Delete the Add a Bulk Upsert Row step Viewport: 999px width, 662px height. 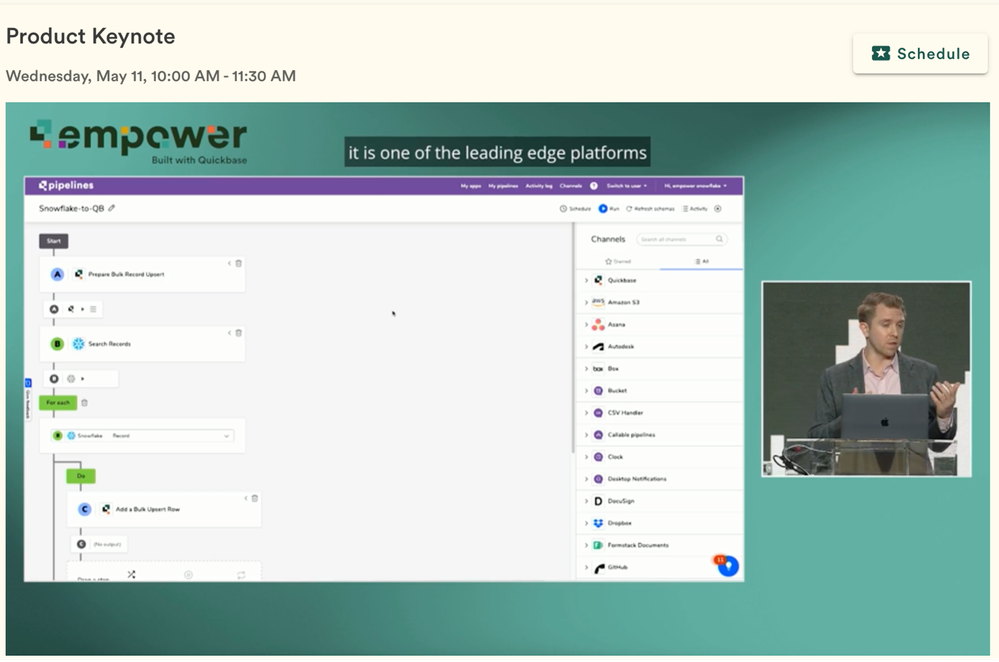pyautogui.click(x=255, y=498)
